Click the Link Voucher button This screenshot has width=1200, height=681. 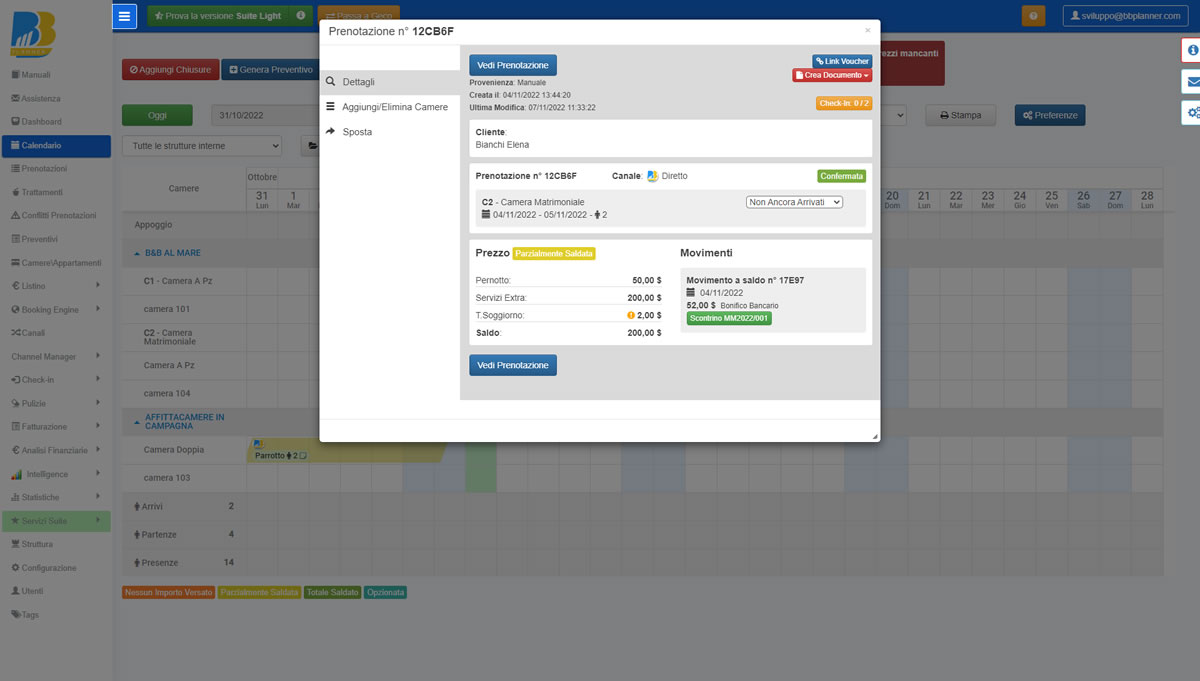click(x=841, y=61)
